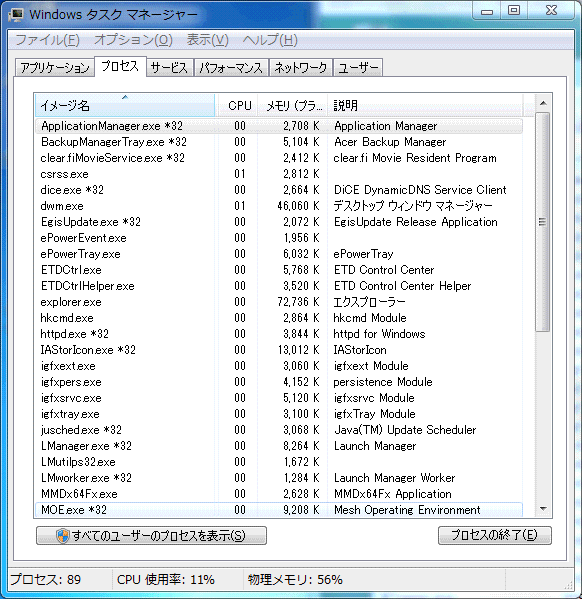The image size is (582, 599).
Task: Click the CPU 使用率: 11% status entry
Action: click(x=166, y=580)
